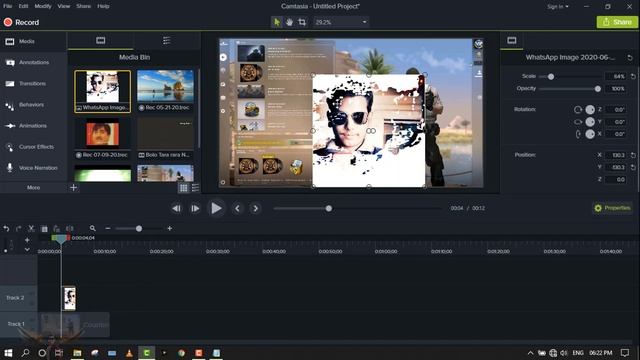Add a new track with plus icon
The image size is (640, 360).
click(27, 240)
